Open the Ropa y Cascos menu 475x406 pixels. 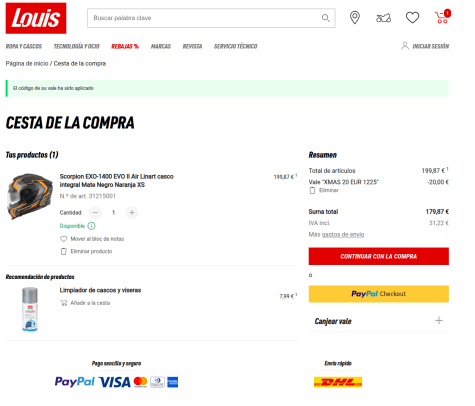point(24,46)
